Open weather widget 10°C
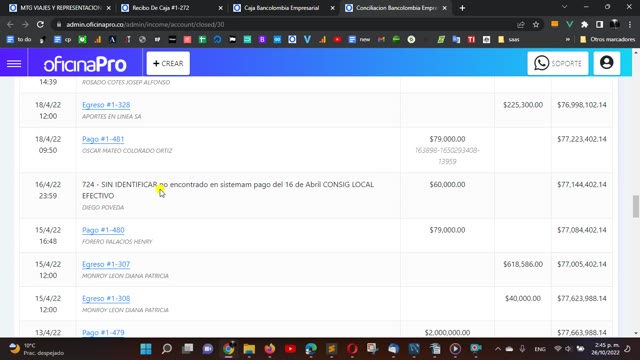The width and height of the screenshot is (640, 360). click(x=37, y=349)
